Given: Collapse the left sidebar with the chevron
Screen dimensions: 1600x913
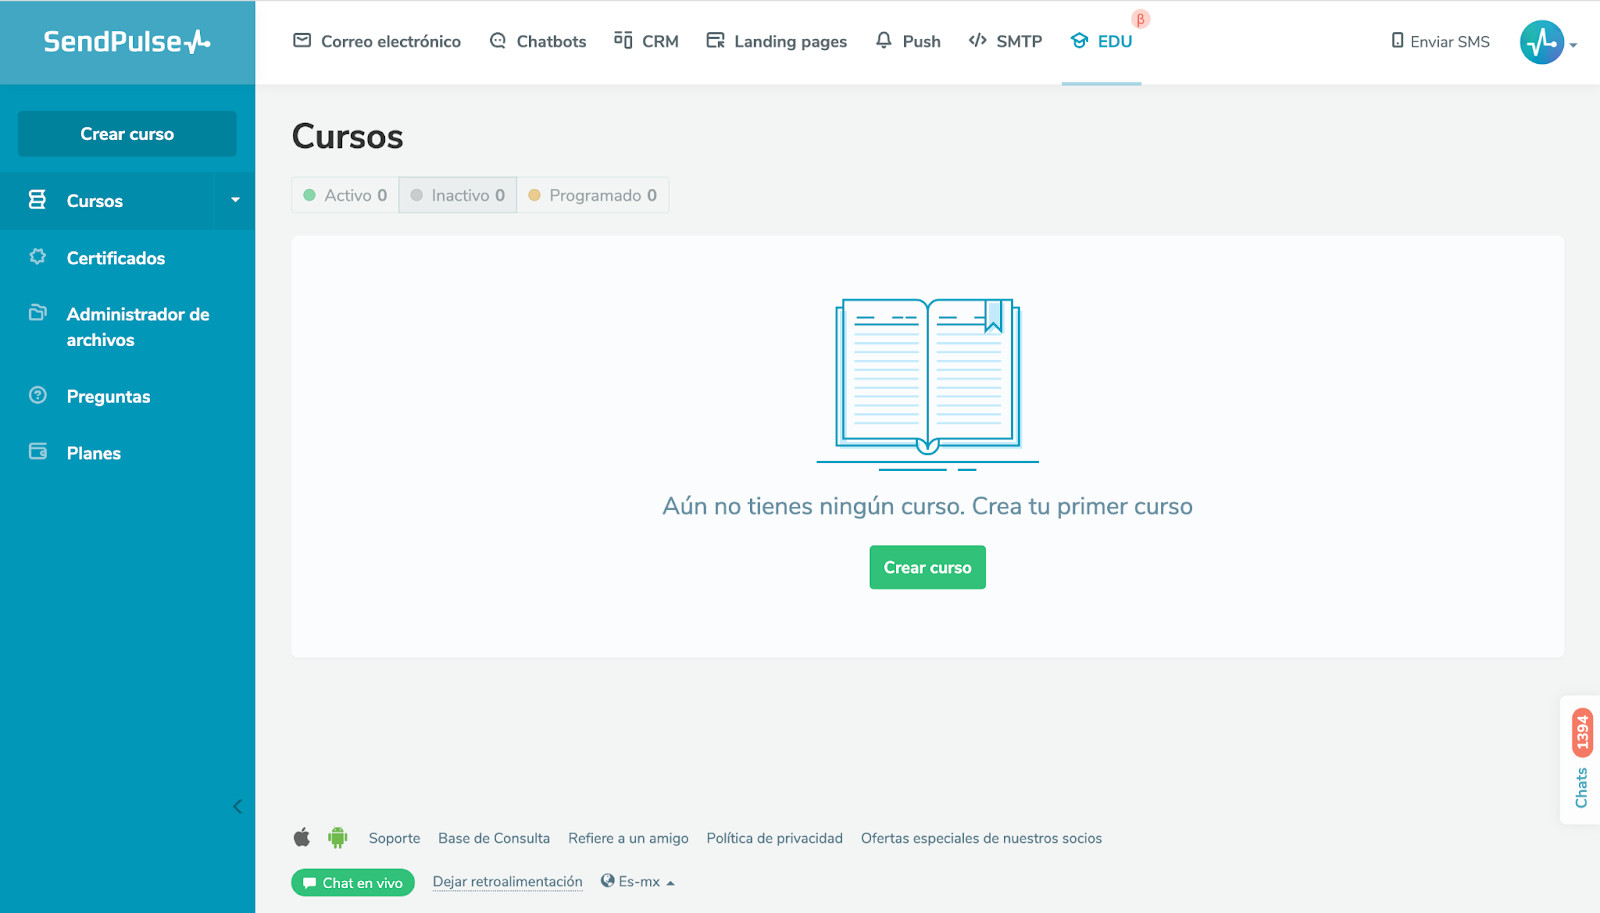Looking at the screenshot, I should (x=237, y=806).
